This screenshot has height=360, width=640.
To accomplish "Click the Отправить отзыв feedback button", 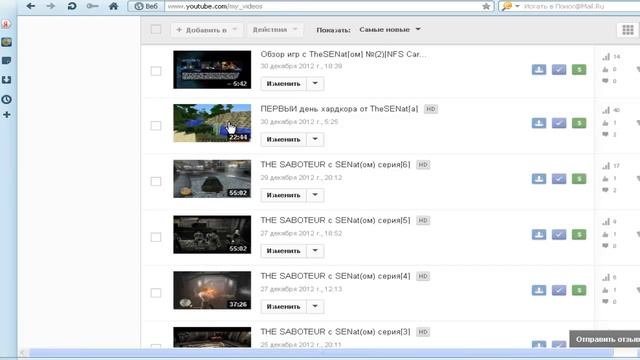I will pyautogui.click(x=605, y=339).
